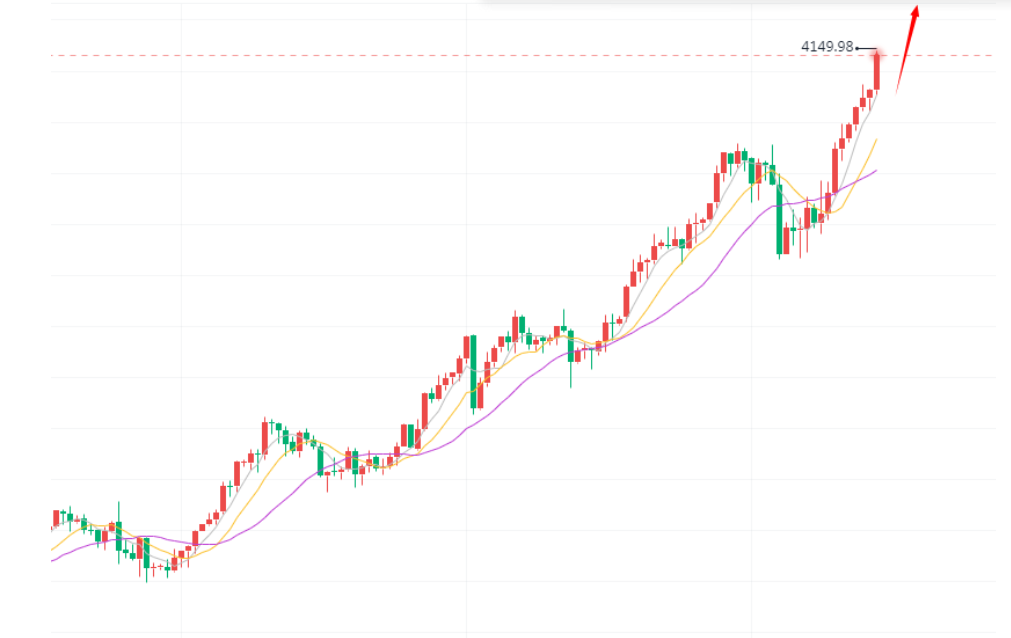Select the large green drop candle
This screenshot has width=1011, height=638.
[779, 220]
